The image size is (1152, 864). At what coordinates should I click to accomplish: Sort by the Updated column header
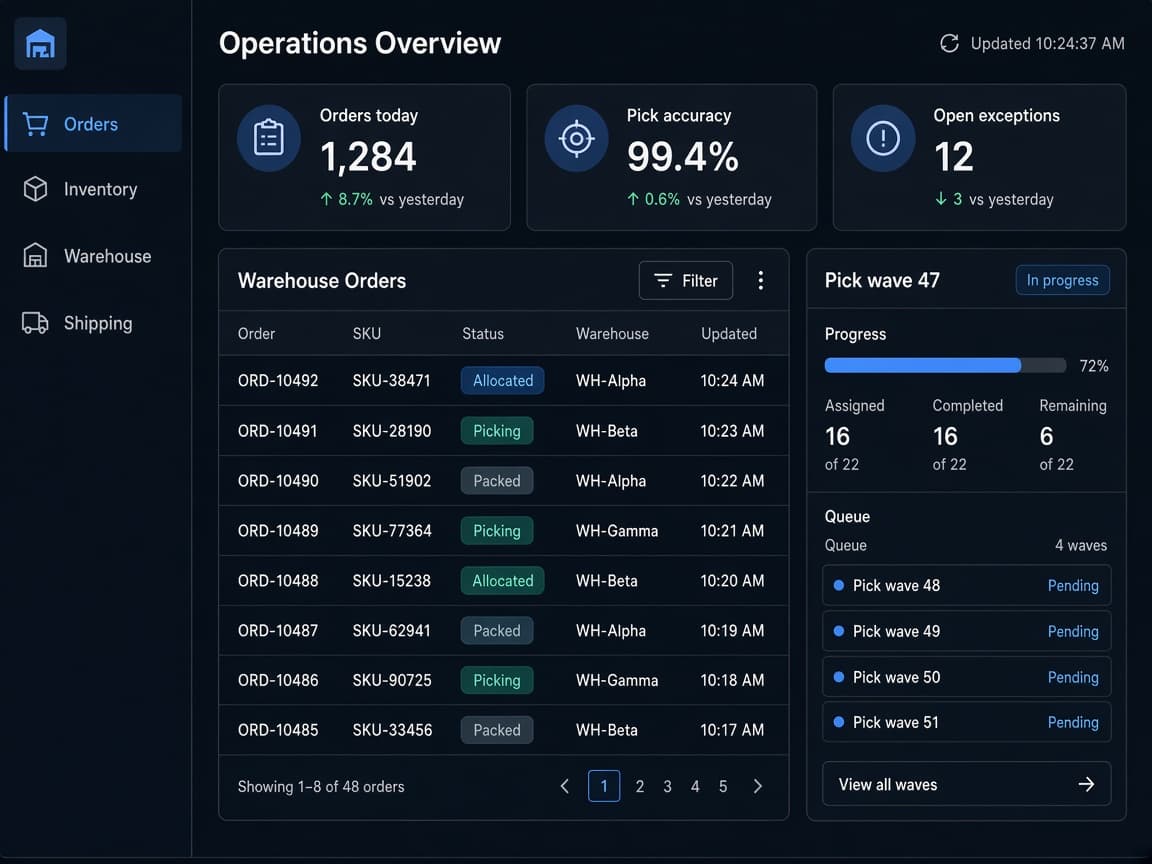tap(729, 334)
